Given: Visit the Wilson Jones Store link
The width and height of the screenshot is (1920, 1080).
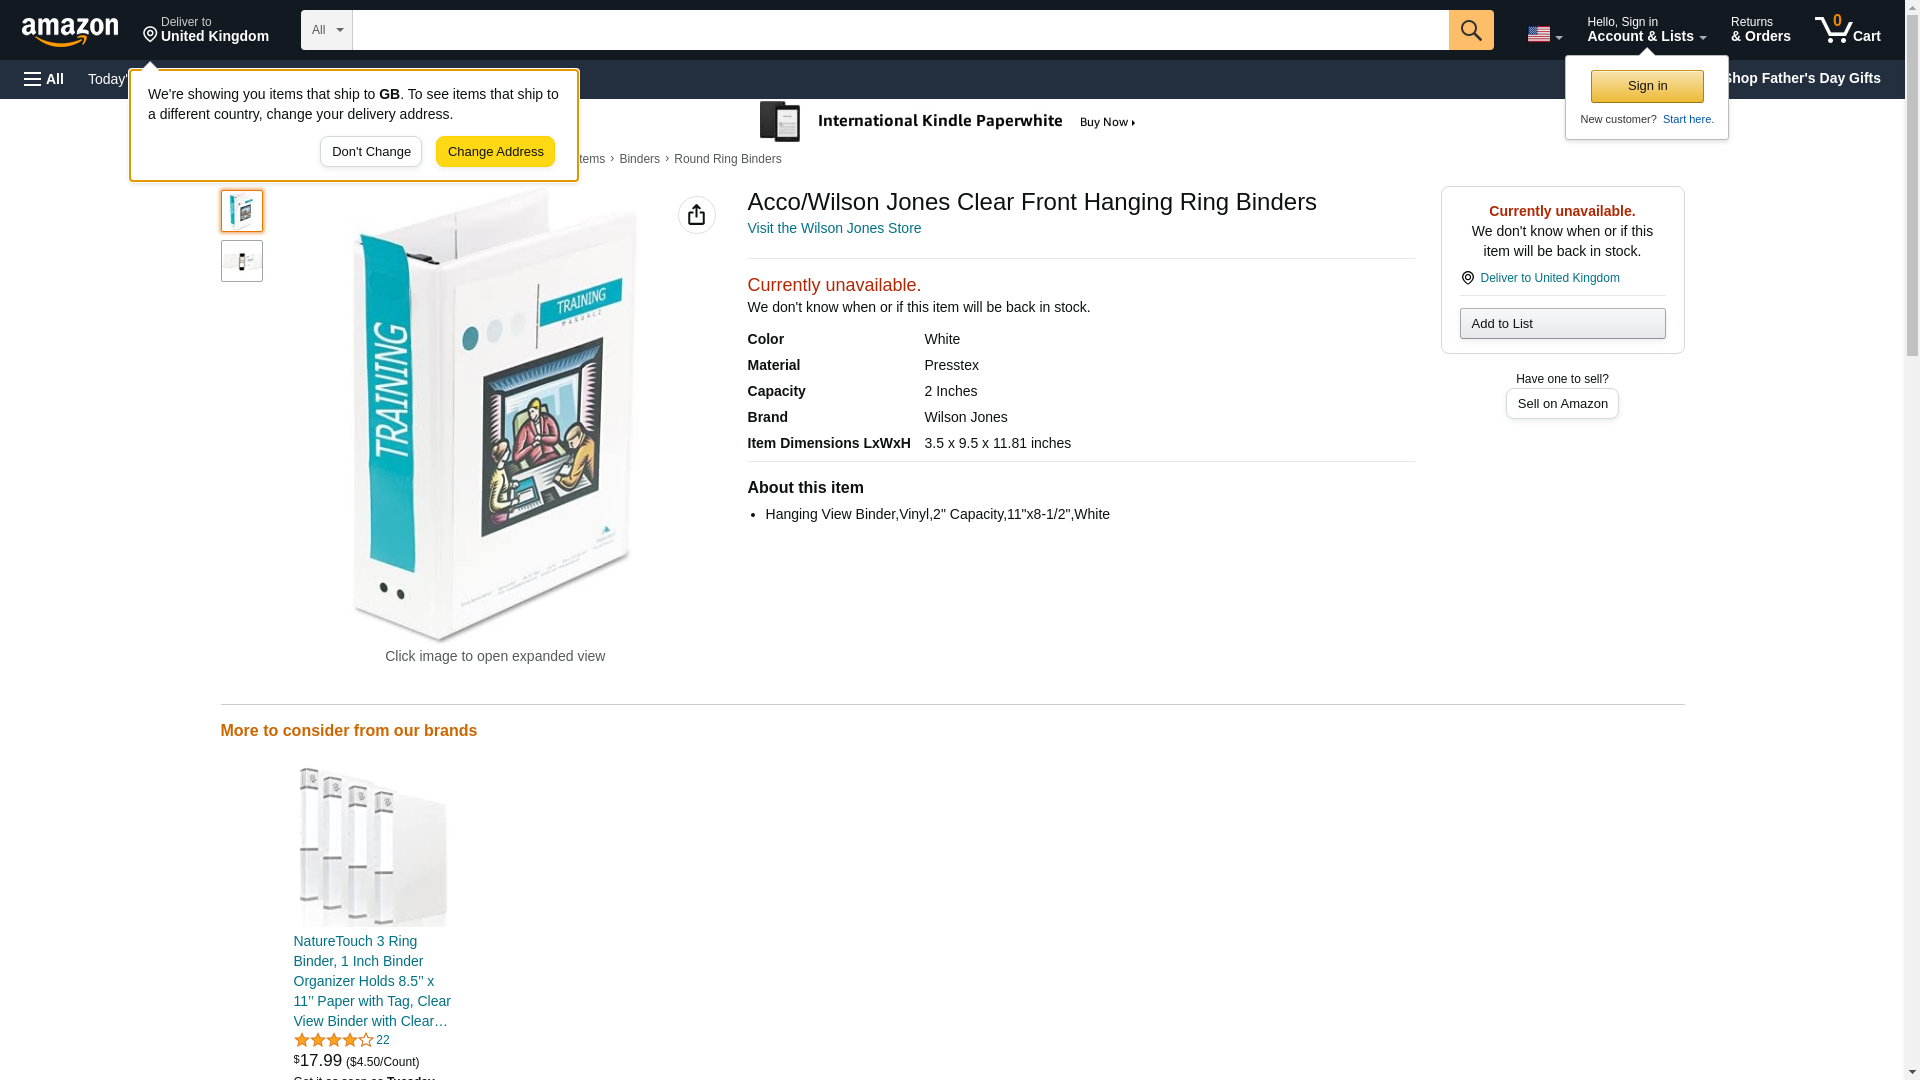Looking at the screenshot, I should coord(834,228).
